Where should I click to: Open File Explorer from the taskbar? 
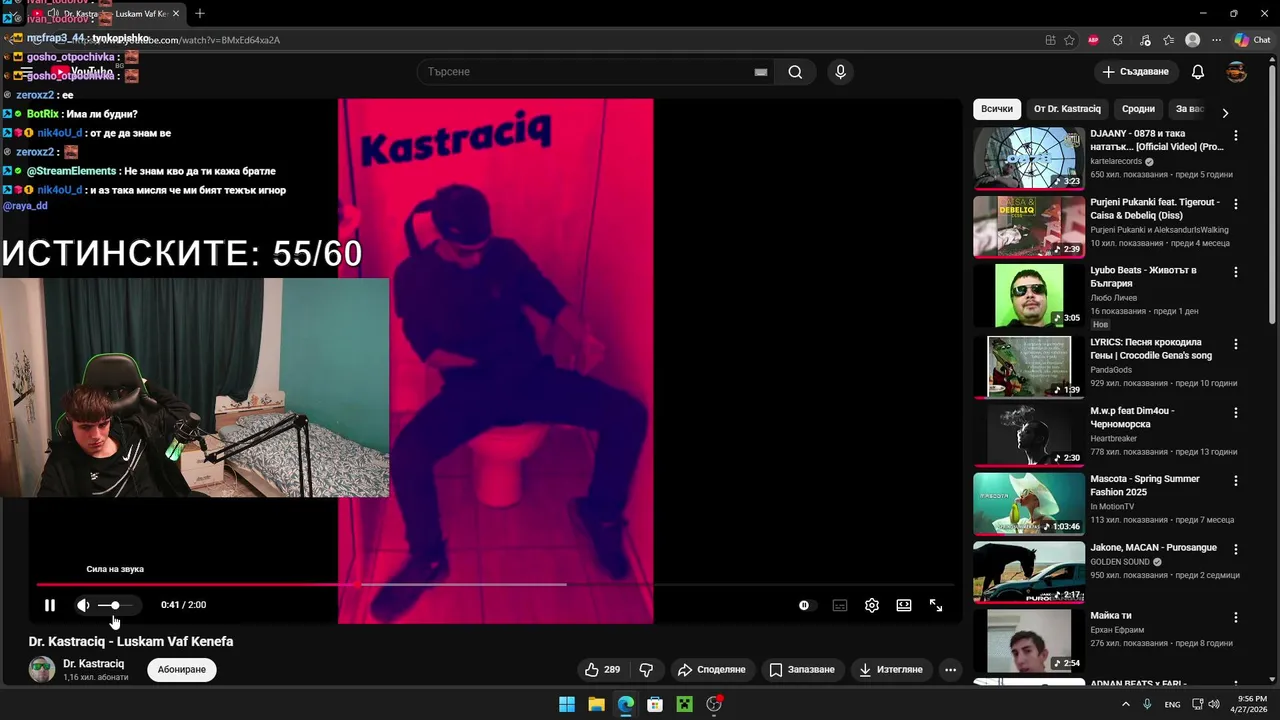(x=596, y=704)
